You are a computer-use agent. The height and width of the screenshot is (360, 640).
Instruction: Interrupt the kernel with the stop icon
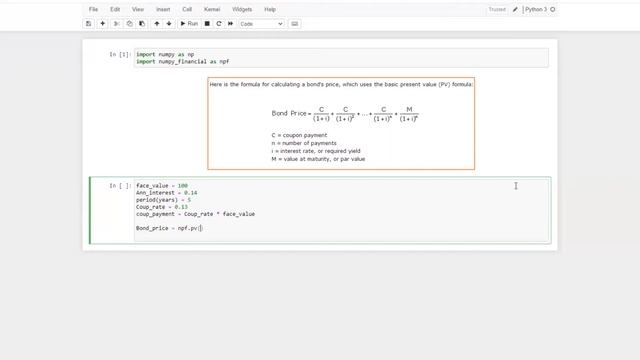point(207,24)
